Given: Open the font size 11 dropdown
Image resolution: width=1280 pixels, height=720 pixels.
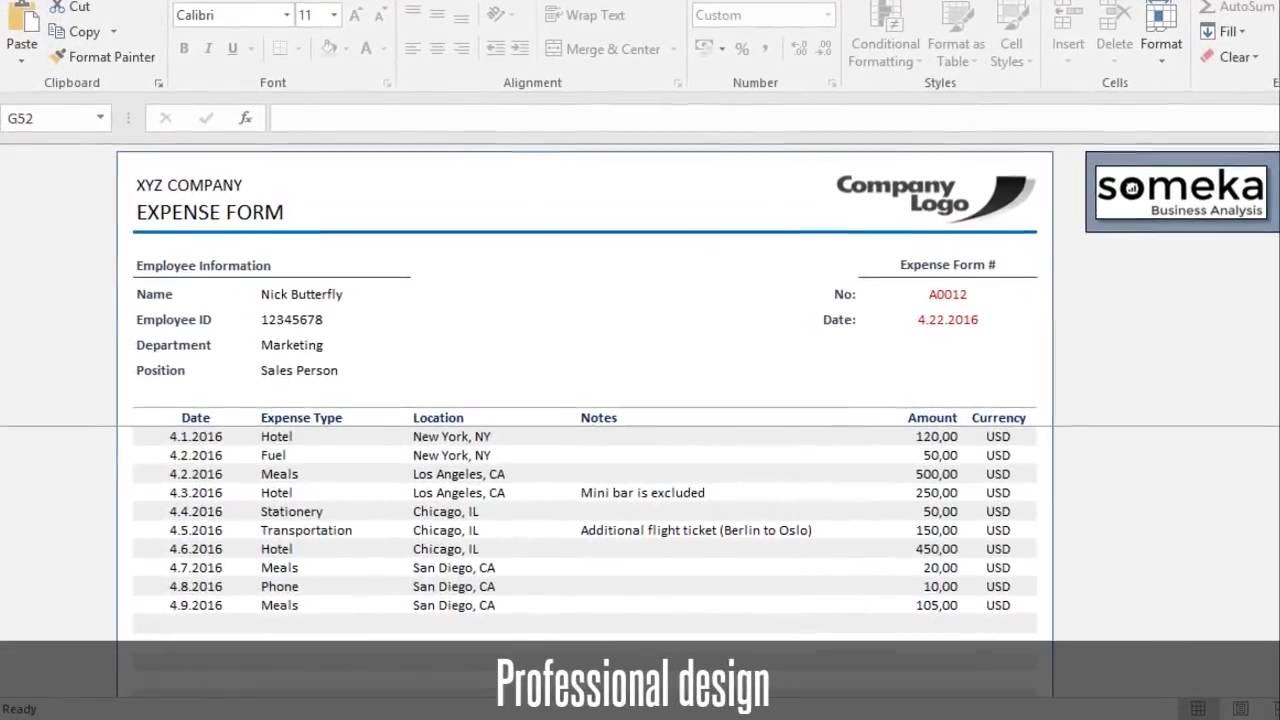Looking at the screenshot, I should tap(334, 15).
